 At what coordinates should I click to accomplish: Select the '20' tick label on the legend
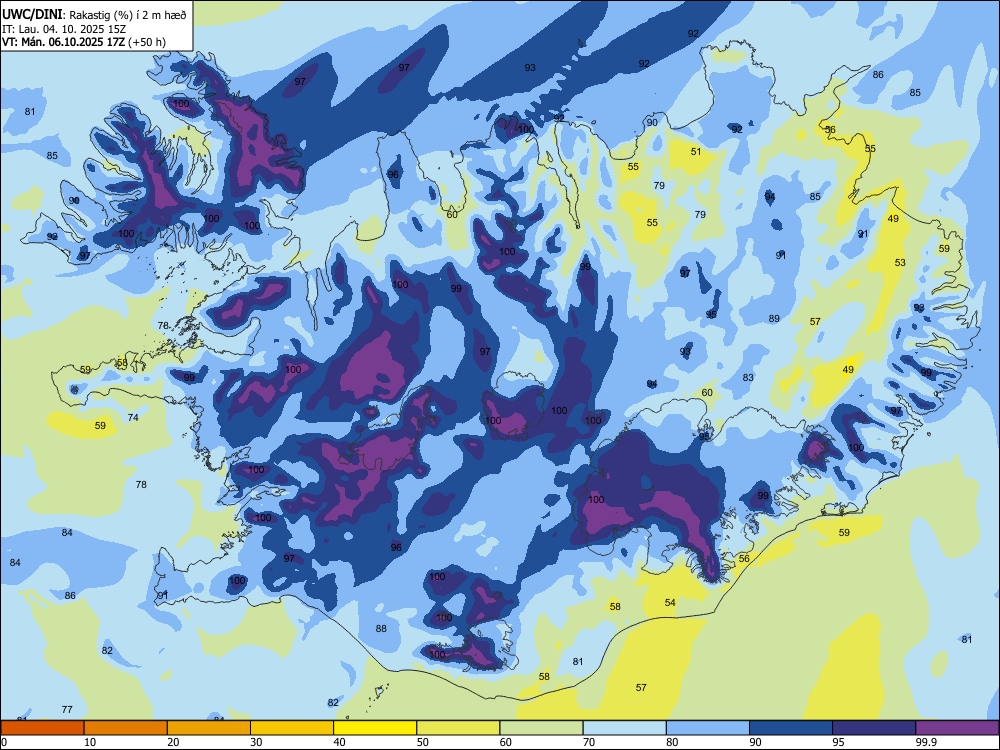coord(173,742)
